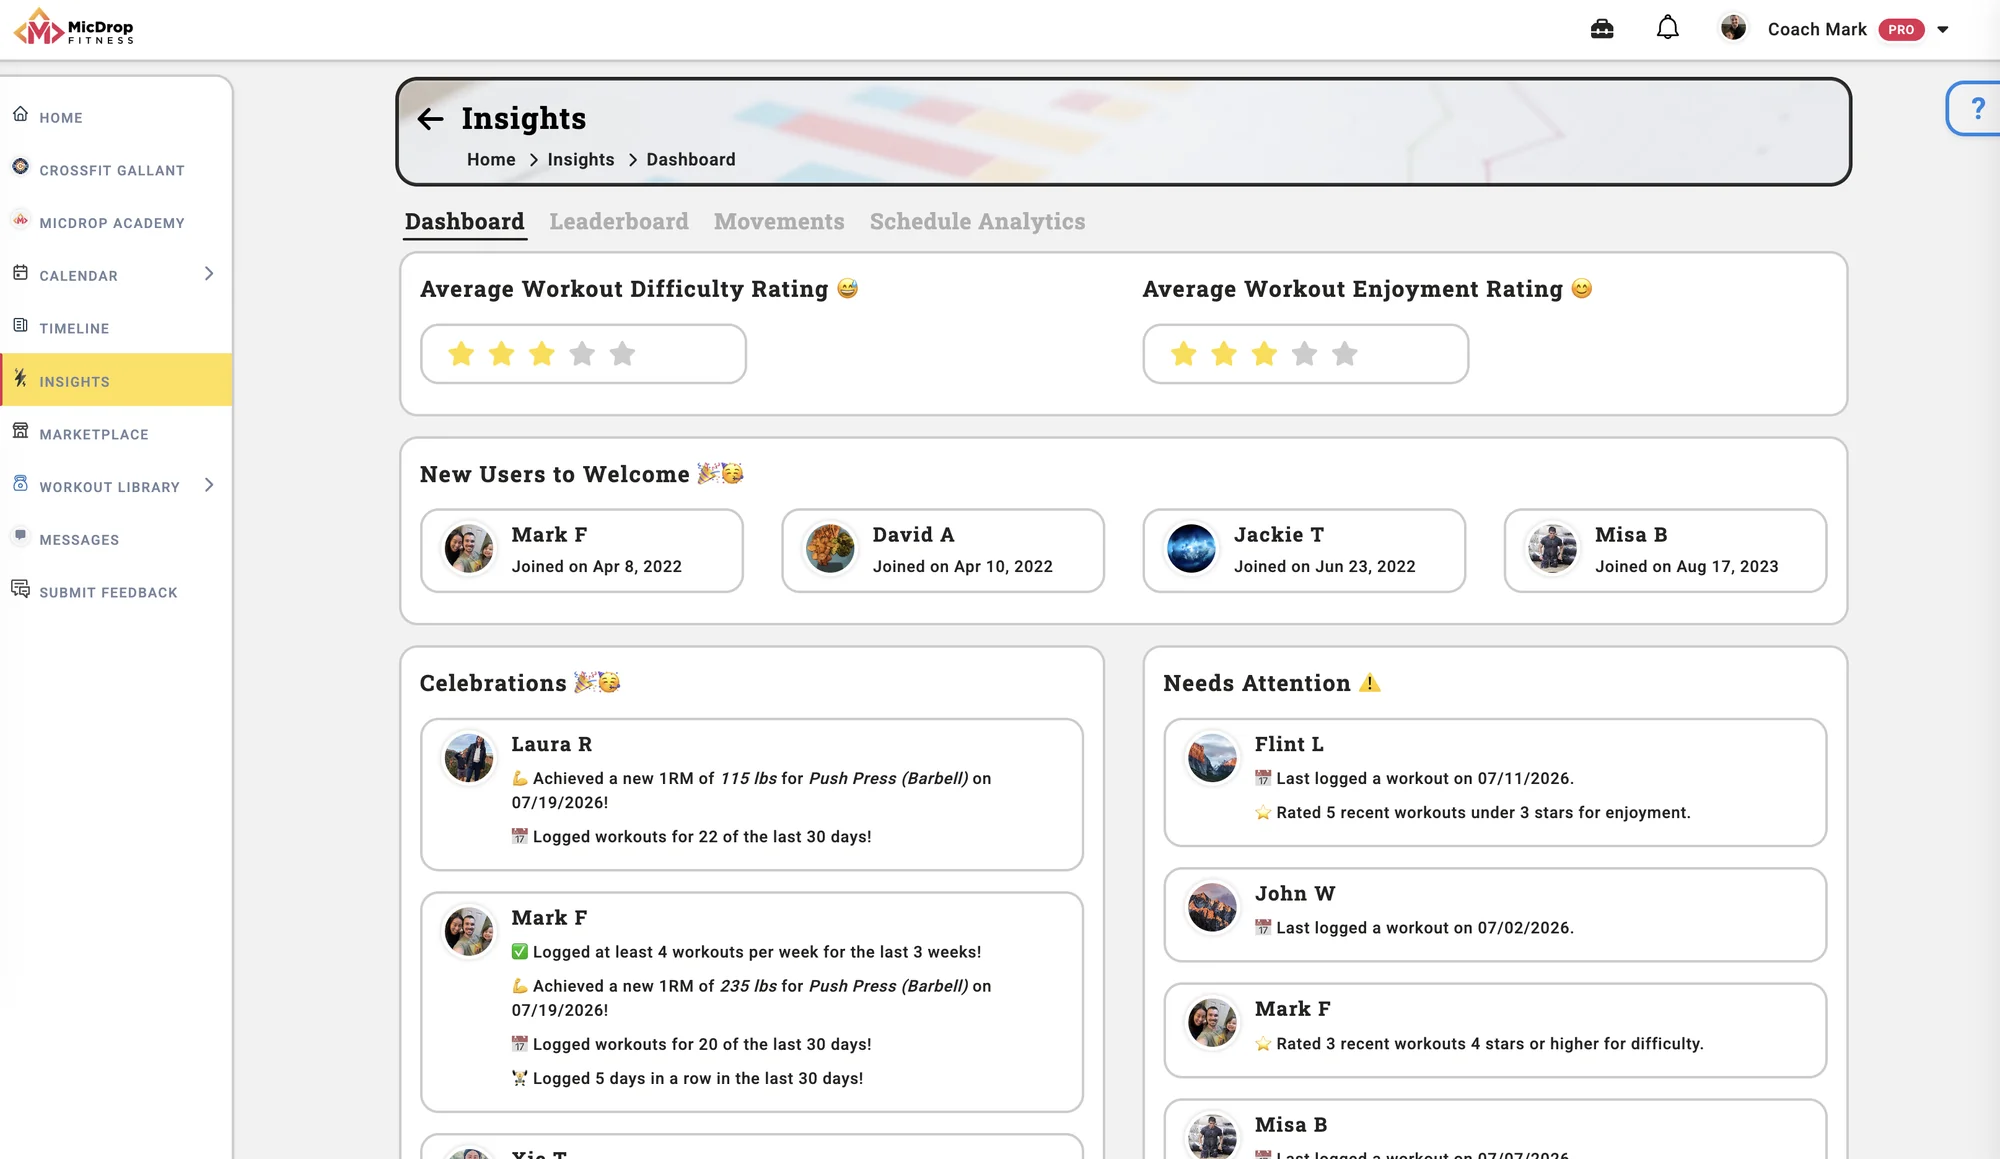Click the Timeline sidebar icon
This screenshot has width=2000, height=1159.
(20, 325)
